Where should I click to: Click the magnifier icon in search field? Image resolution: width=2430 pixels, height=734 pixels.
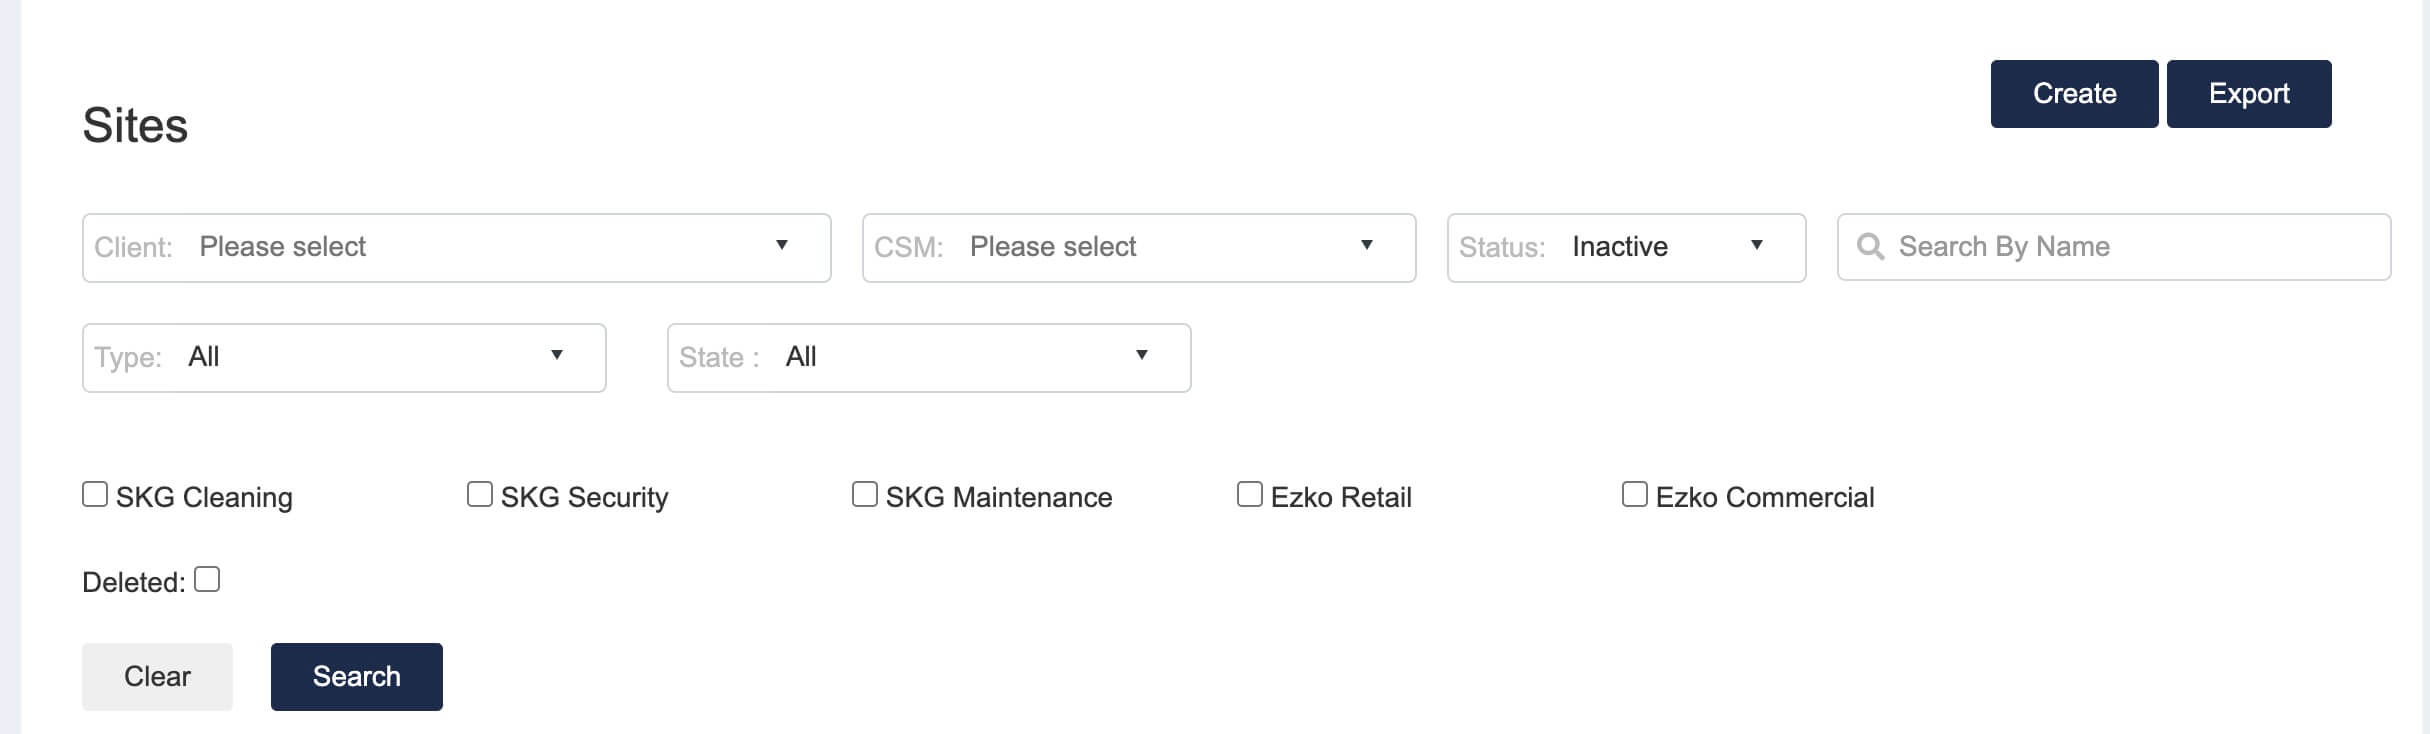(1870, 246)
